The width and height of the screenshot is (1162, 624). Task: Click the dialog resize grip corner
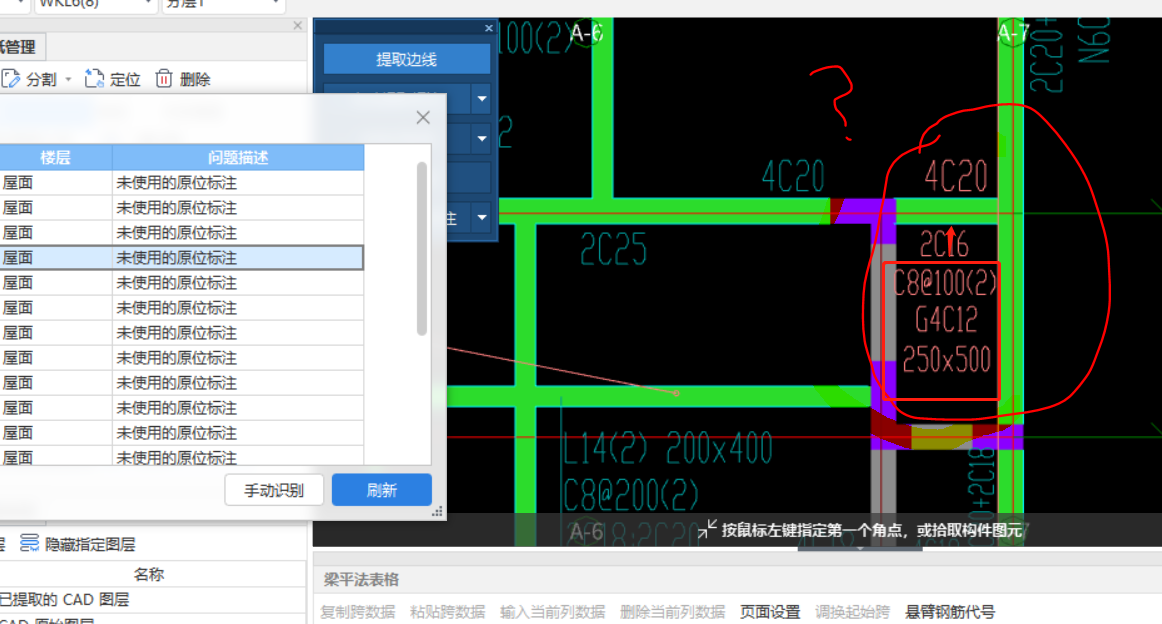[437, 511]
